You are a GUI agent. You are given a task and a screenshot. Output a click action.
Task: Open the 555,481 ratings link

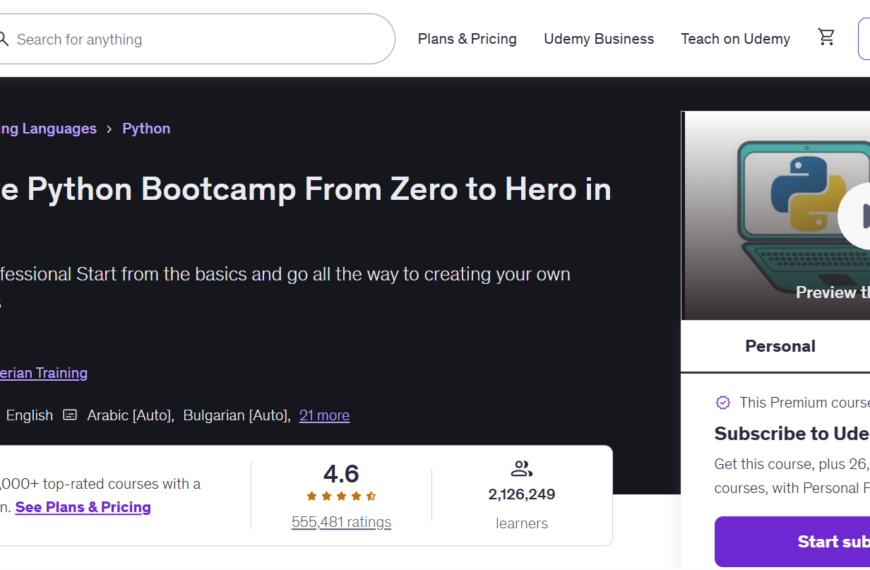click(341, 522)
